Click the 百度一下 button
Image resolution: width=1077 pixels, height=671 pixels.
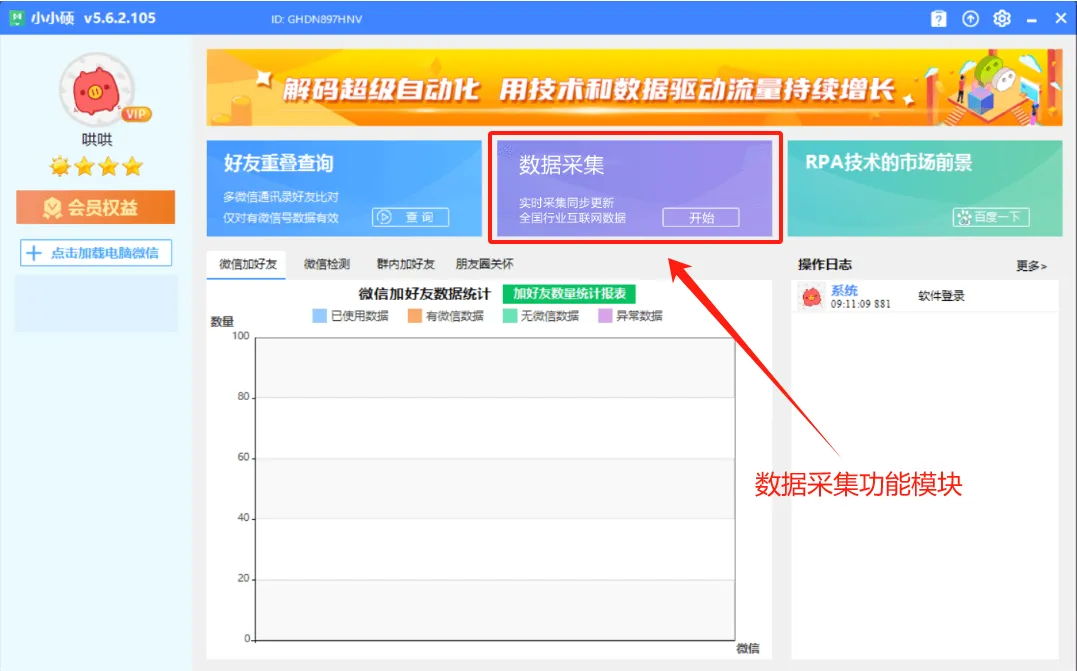click(991, 217)
